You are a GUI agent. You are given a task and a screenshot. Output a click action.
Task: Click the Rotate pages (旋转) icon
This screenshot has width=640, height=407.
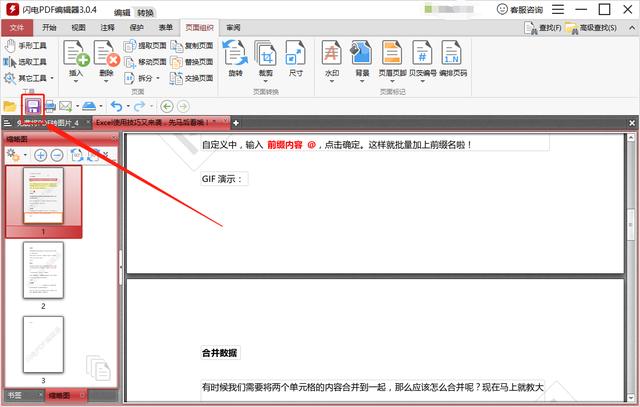click(x=234, y=58)
